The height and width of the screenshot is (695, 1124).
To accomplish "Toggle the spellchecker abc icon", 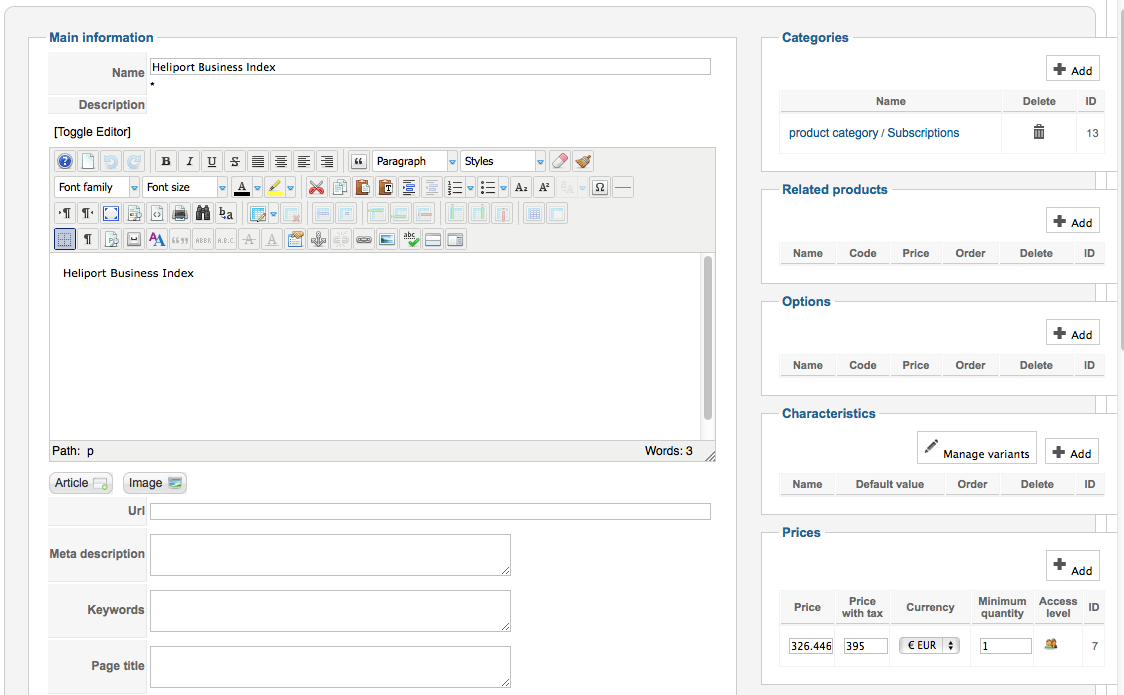I will coord(410,239).
